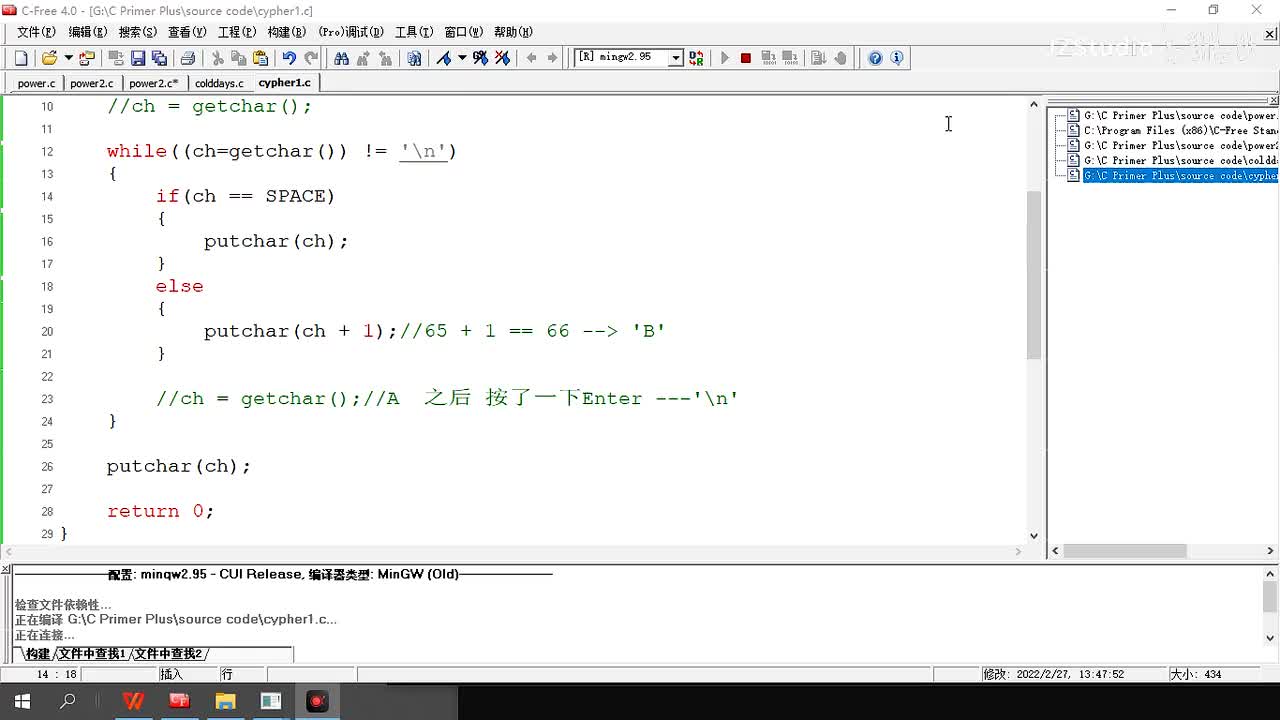
Task: Click the save file floppy icon
Action: tap(138, 58)
